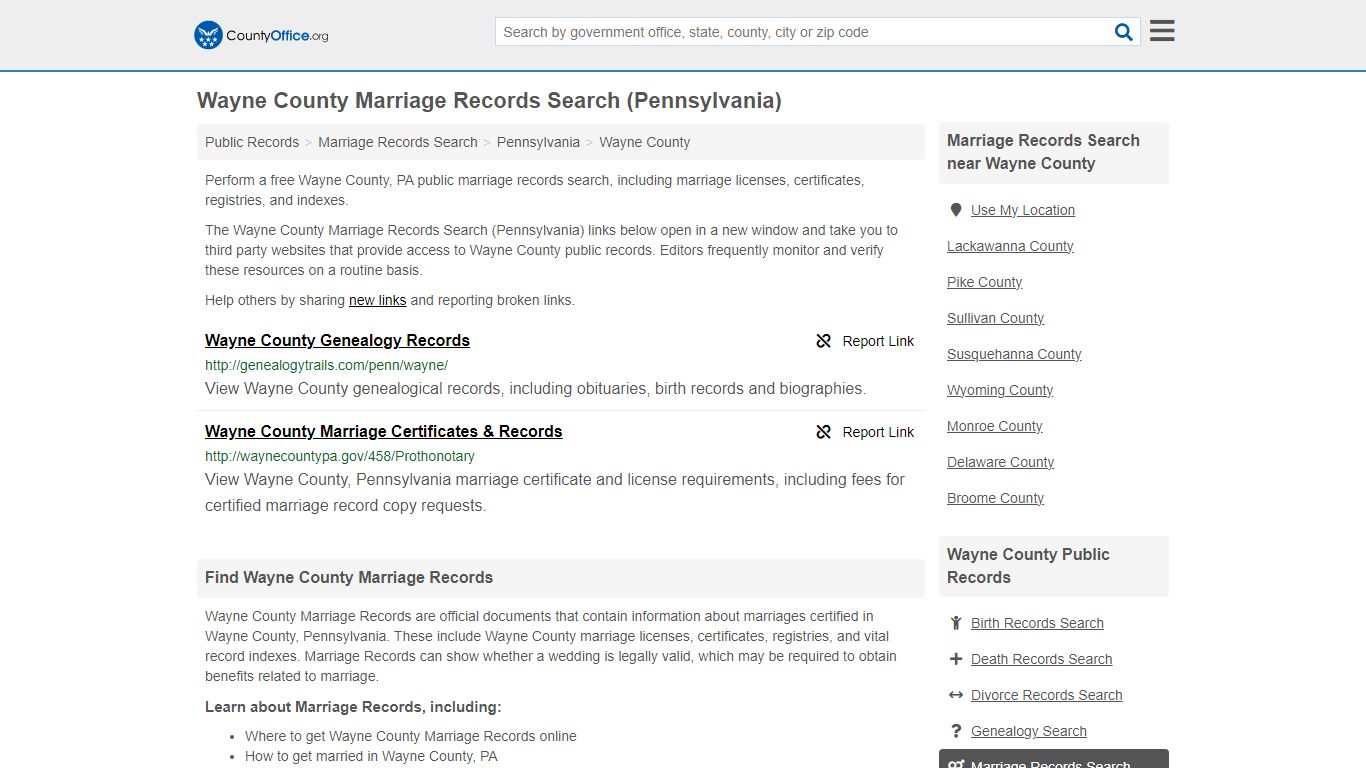Click broken link icon beside Marriage Certificates
This screenshot has width=1366, height=768.
click(824, 432)
